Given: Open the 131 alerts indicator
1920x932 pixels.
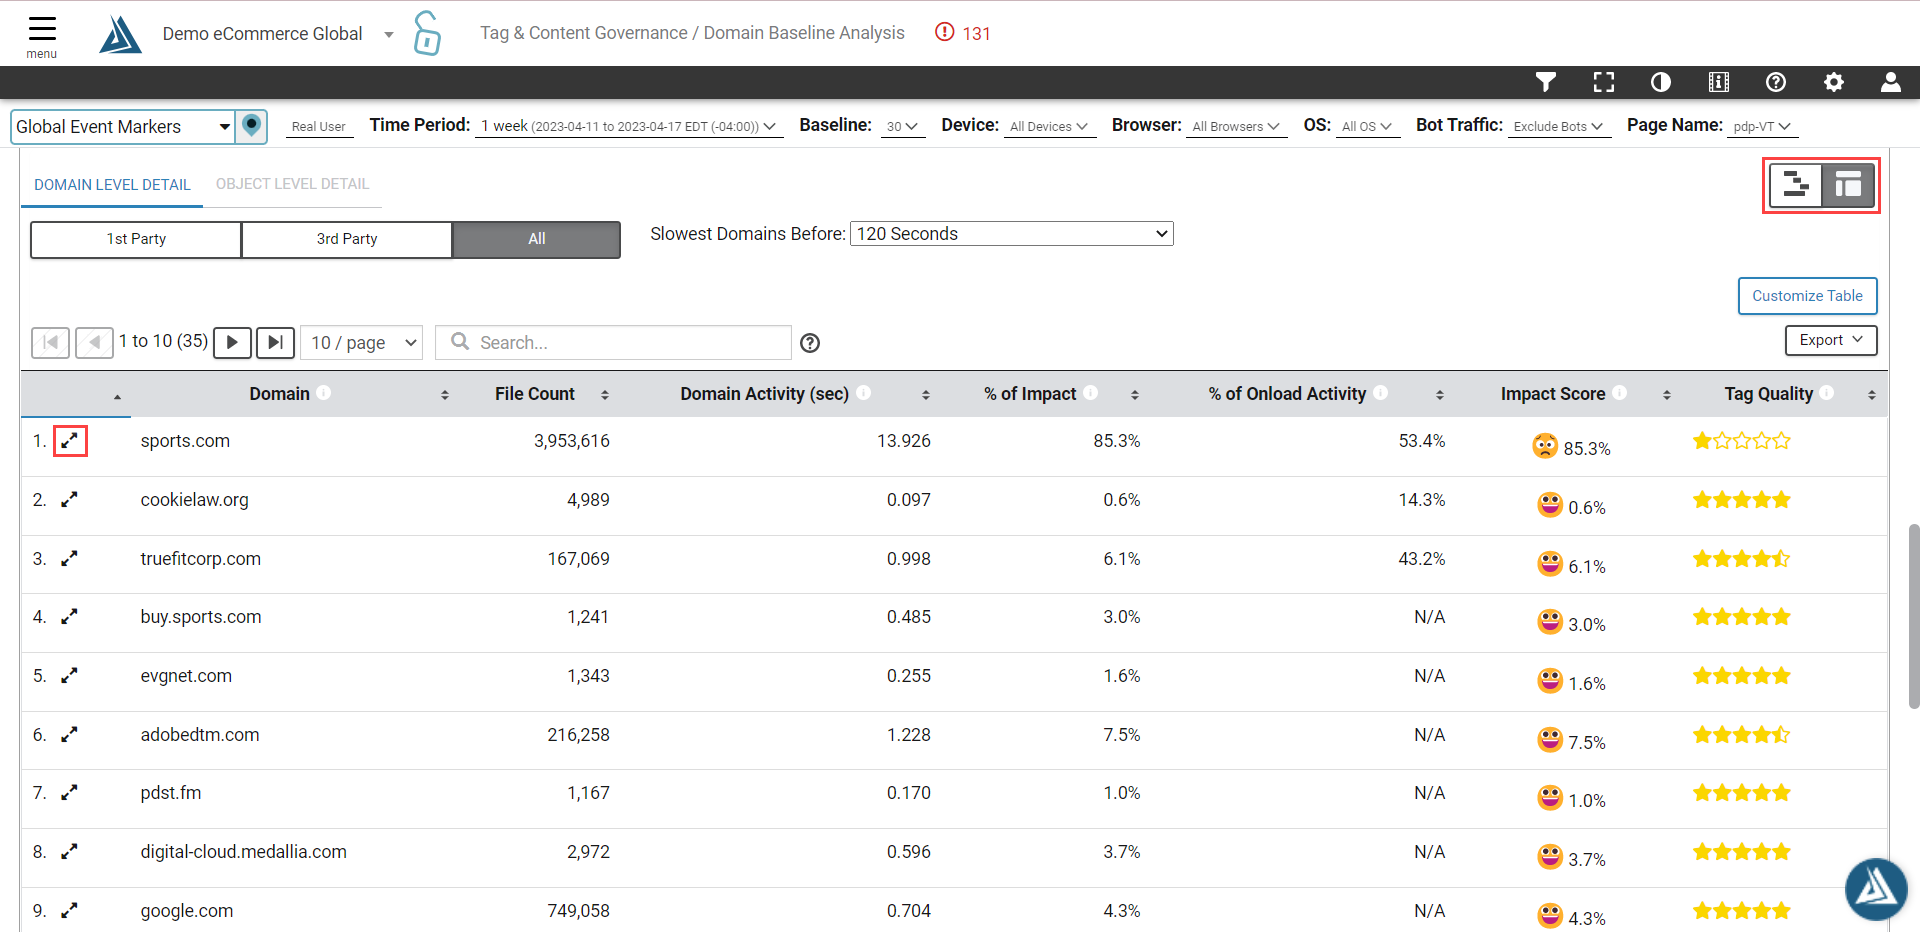Looking at the screenshot, I should [962, 33].
